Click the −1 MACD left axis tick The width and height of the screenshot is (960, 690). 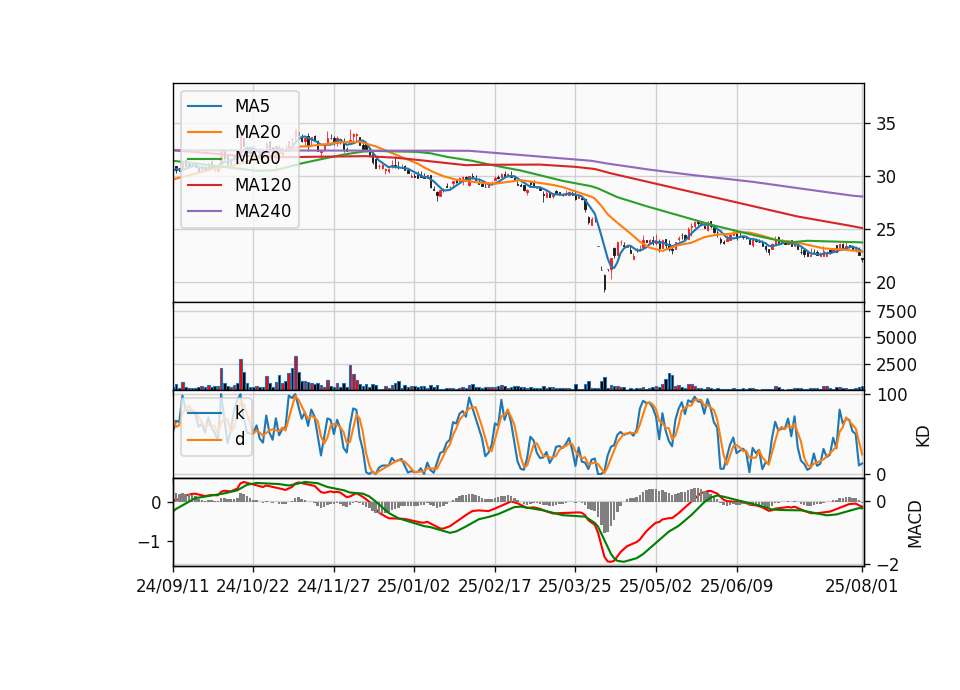pyautogui.click(x=149, y=542)
